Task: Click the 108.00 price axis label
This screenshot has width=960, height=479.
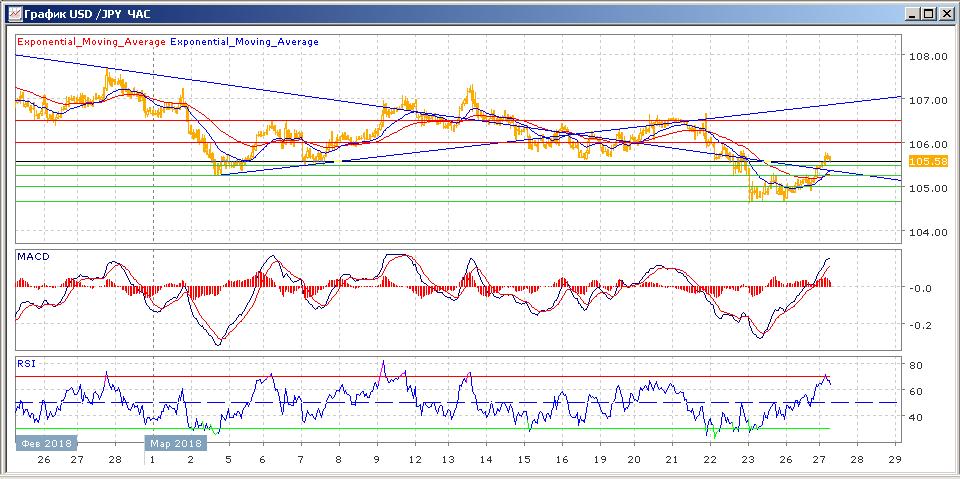Action: (x=930, y=56)
